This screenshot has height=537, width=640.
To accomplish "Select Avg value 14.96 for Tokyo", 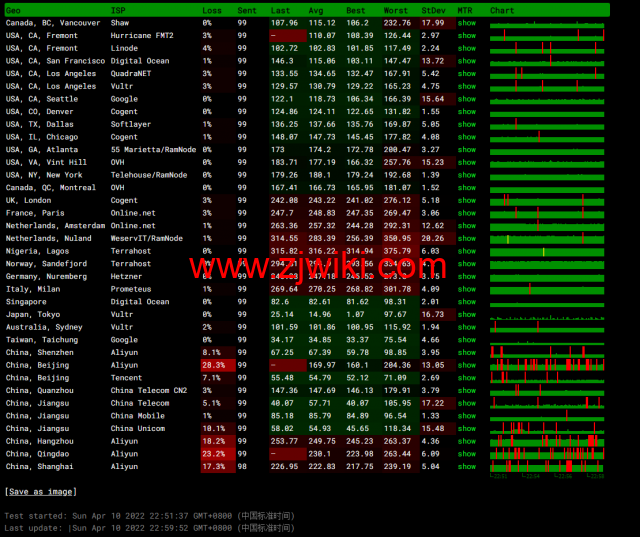I will coord(320,314).
